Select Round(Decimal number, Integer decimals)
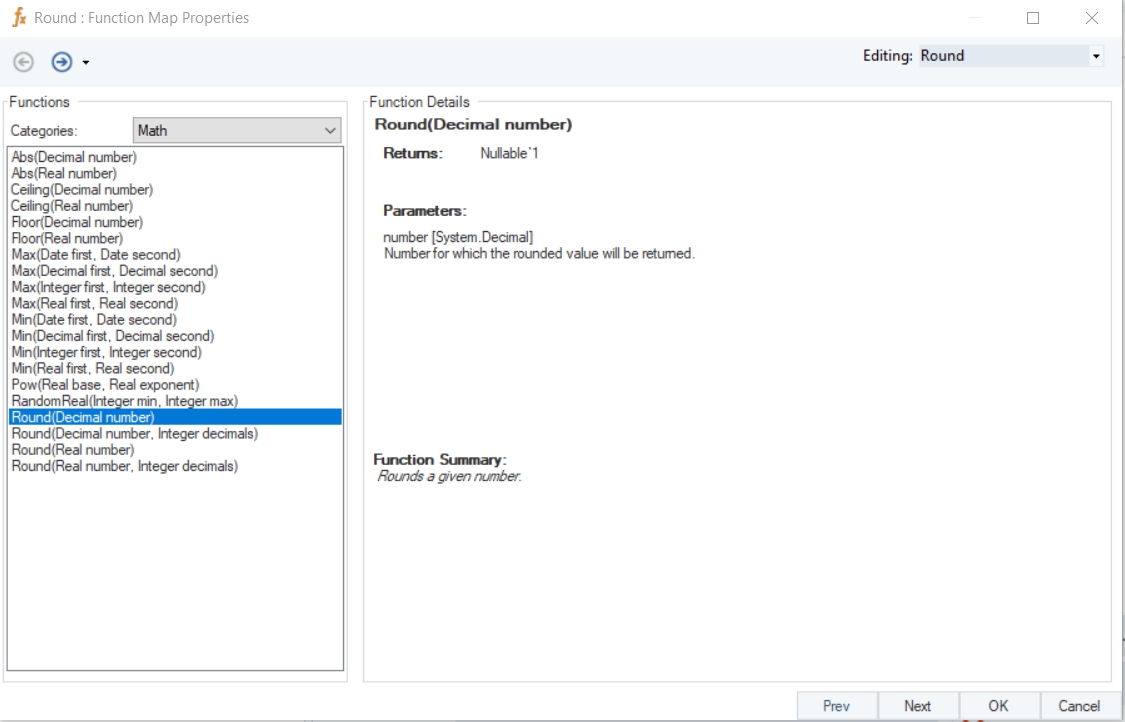 point(134,434)
